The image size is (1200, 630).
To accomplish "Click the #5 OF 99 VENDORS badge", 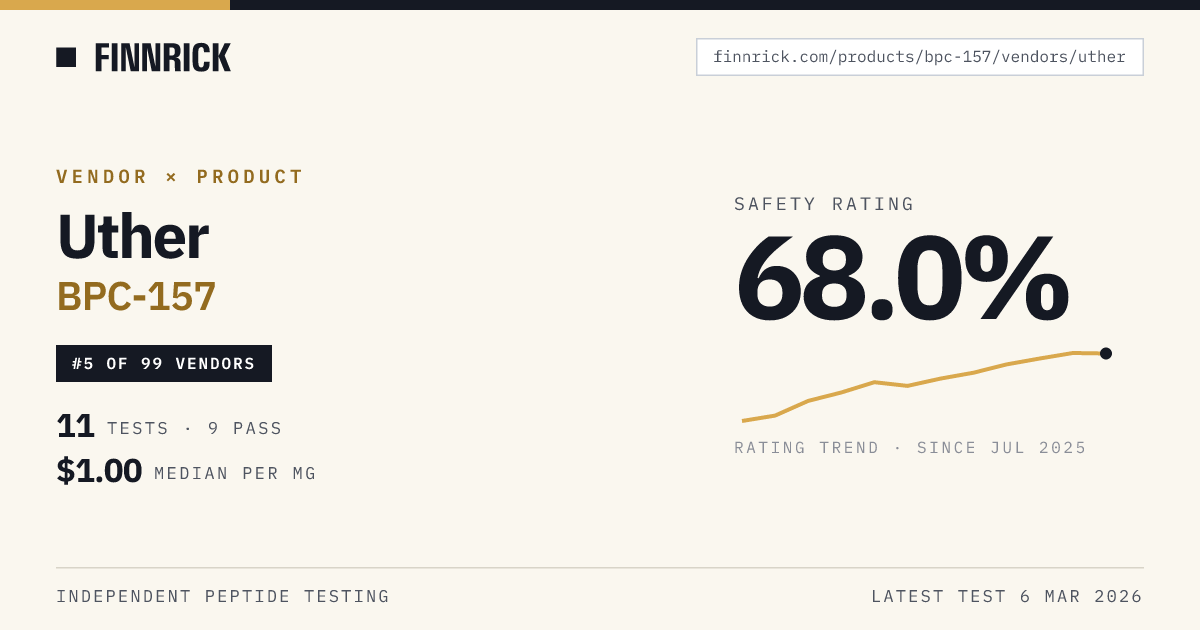I will point(164,364).
